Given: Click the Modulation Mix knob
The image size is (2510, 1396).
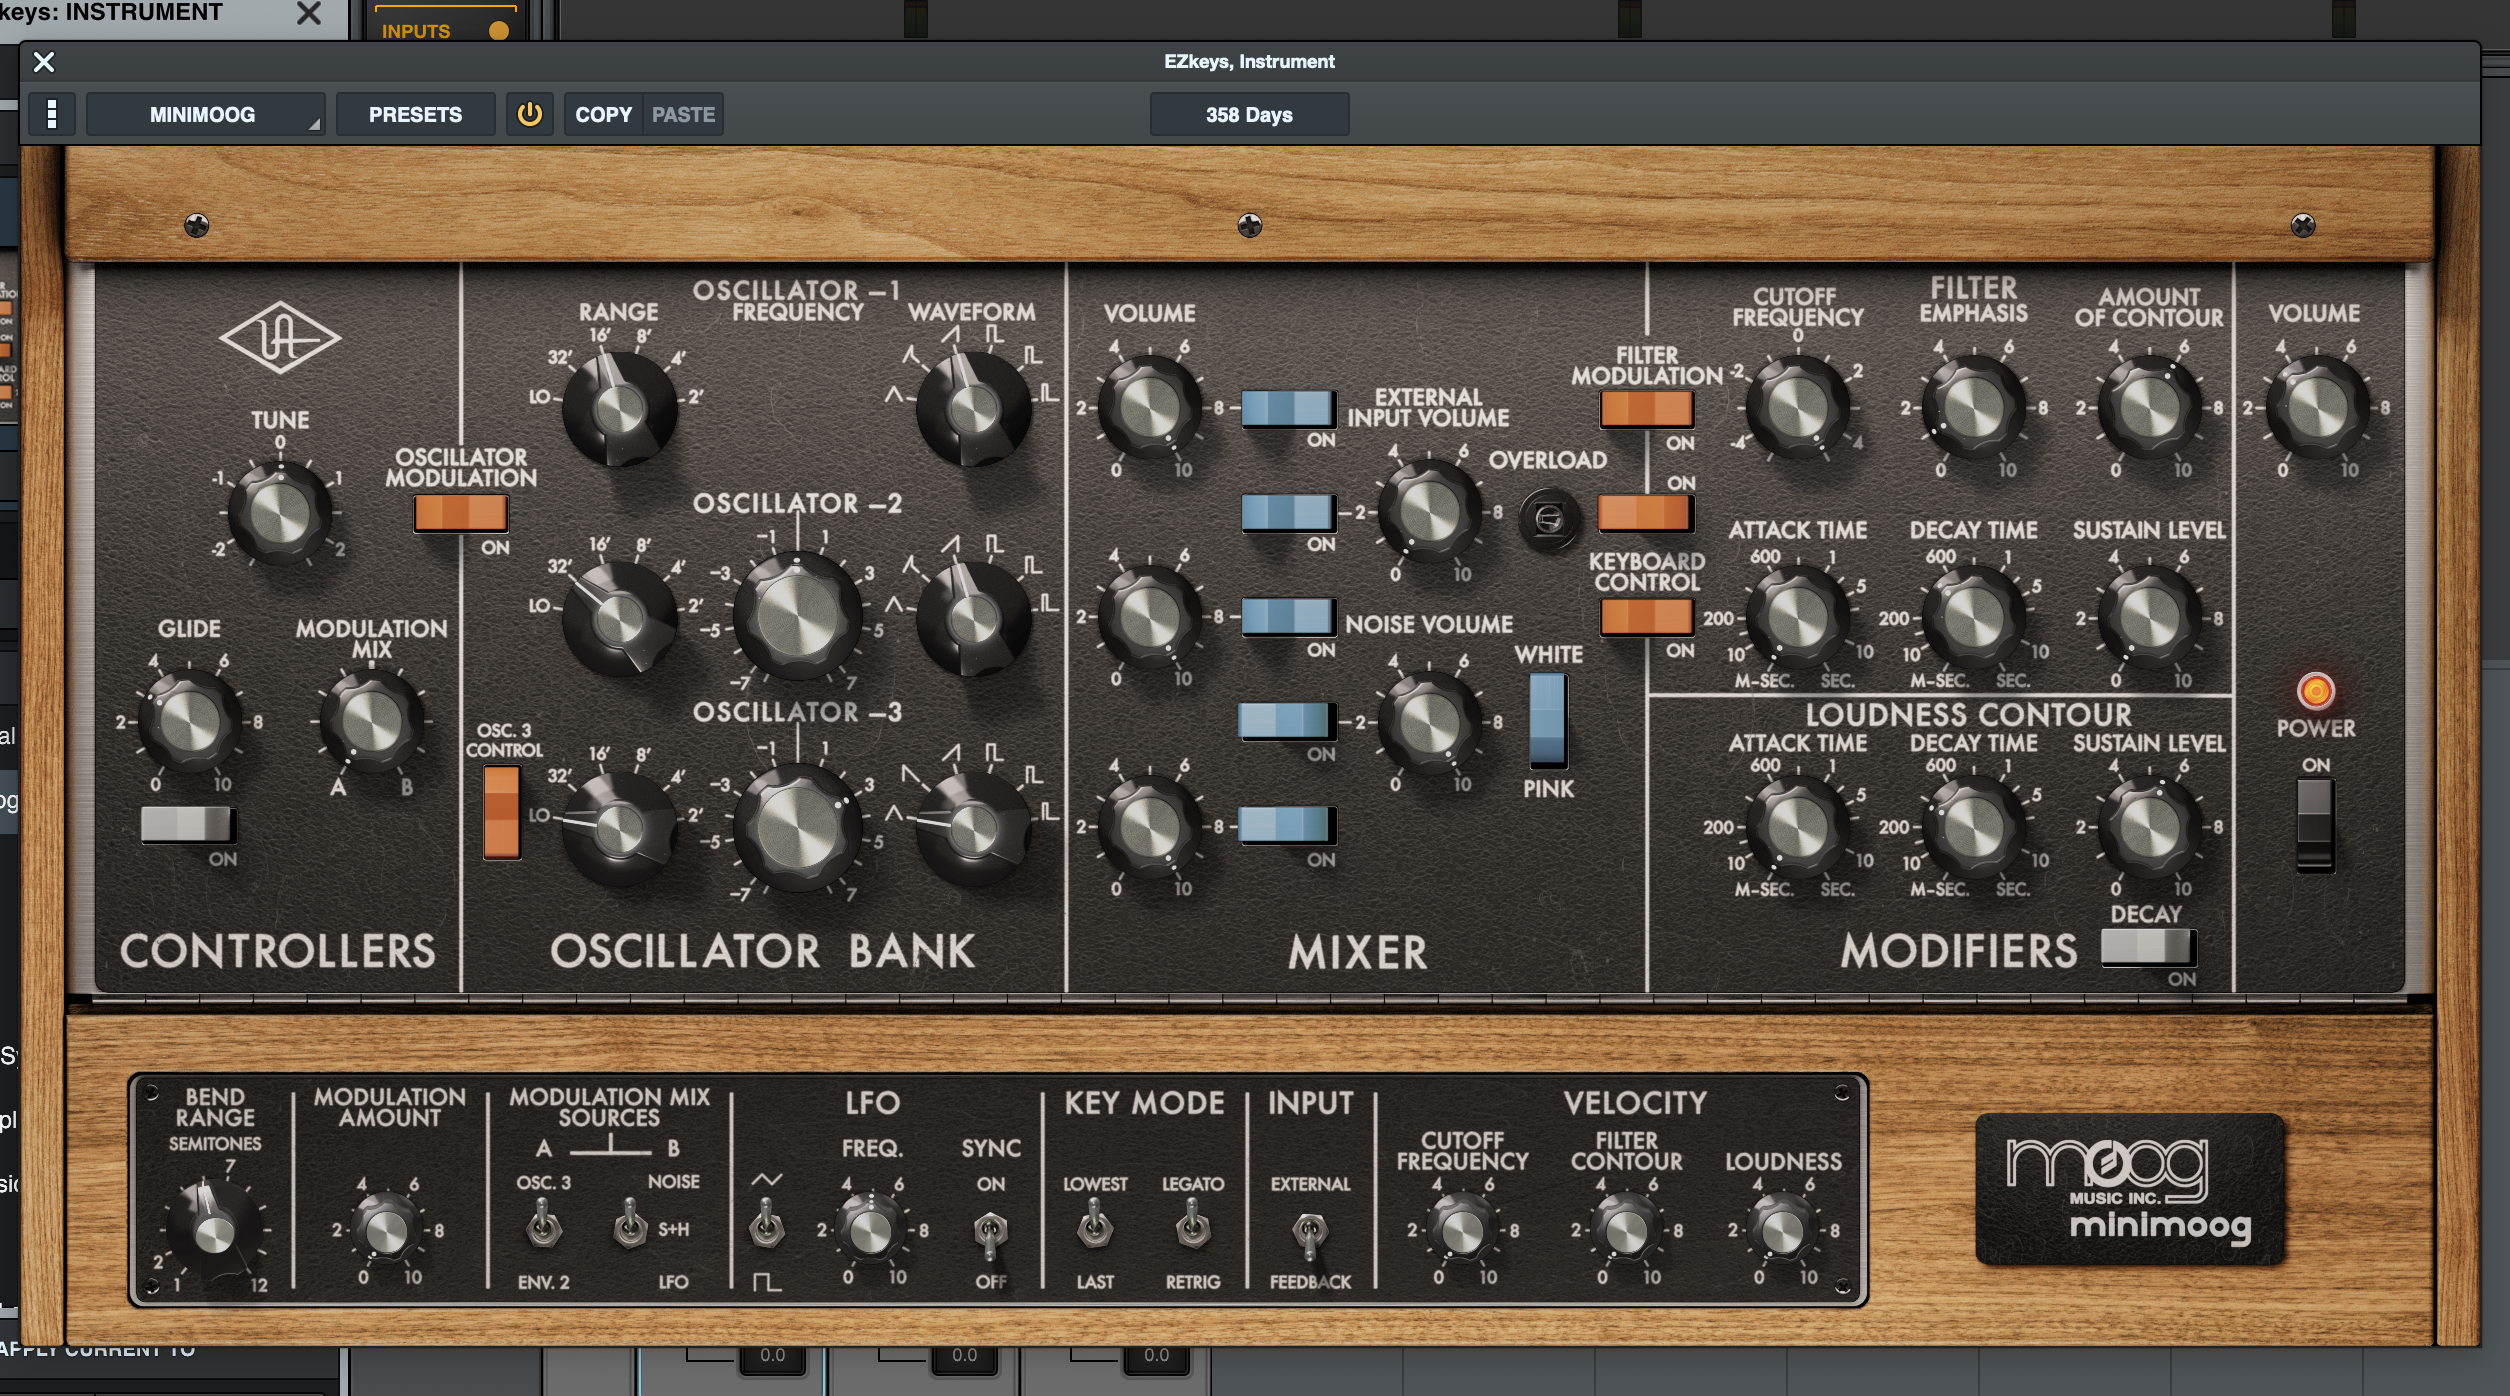Looking at the screenshot, I should 371,721.
